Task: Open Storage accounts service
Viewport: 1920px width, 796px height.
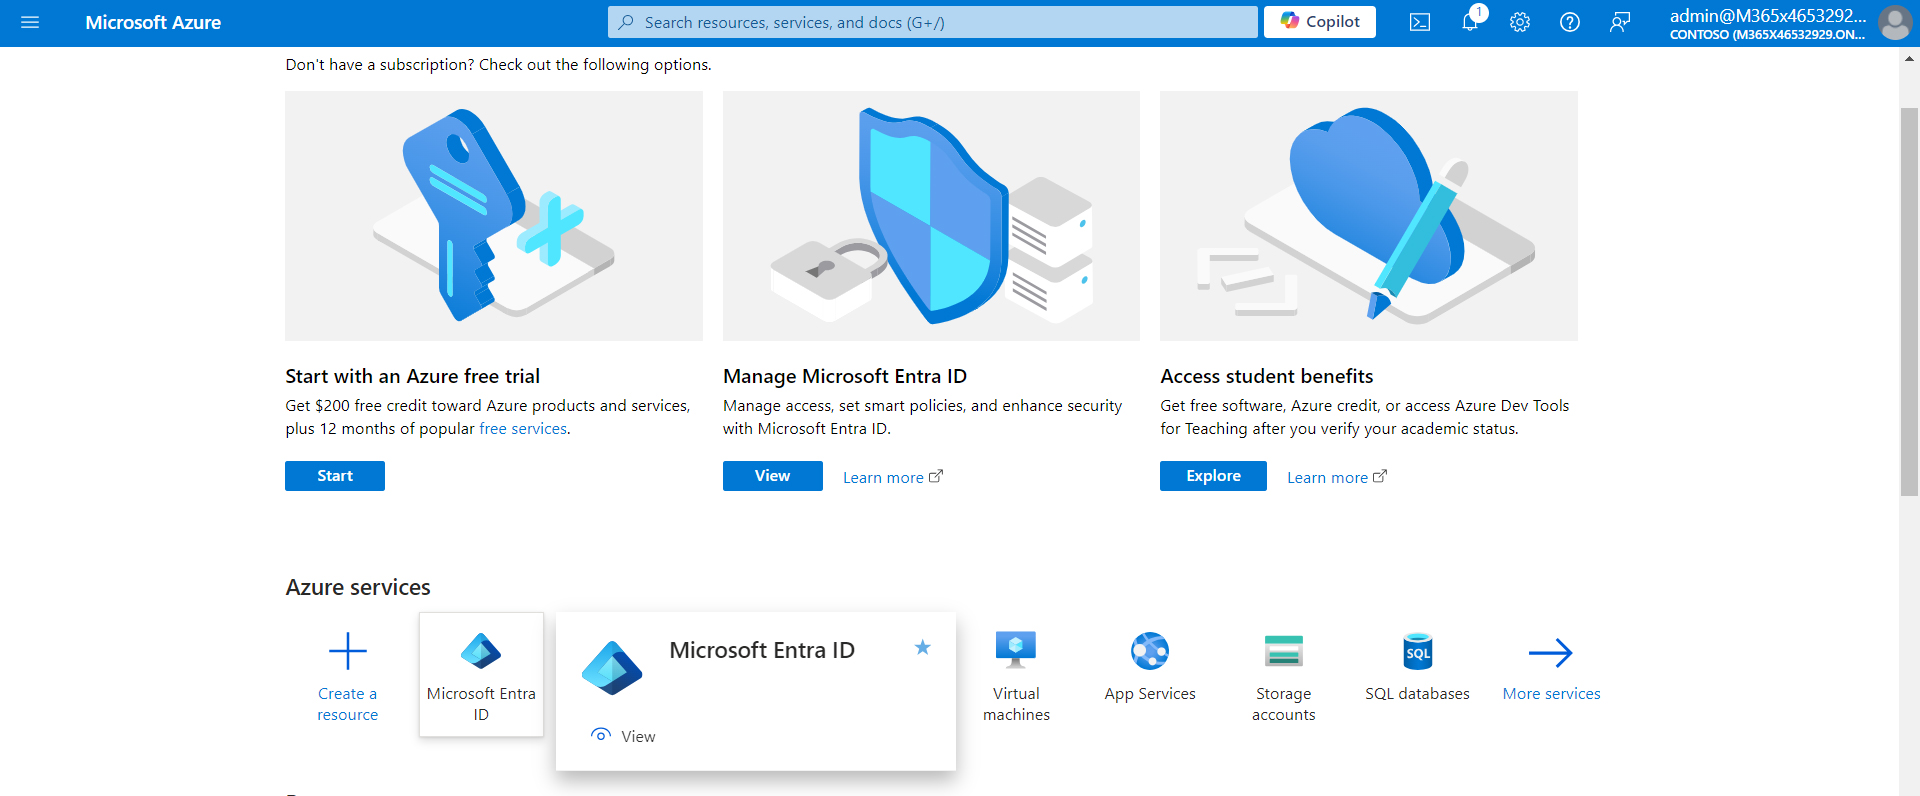Action: [x=1284, y=676]
